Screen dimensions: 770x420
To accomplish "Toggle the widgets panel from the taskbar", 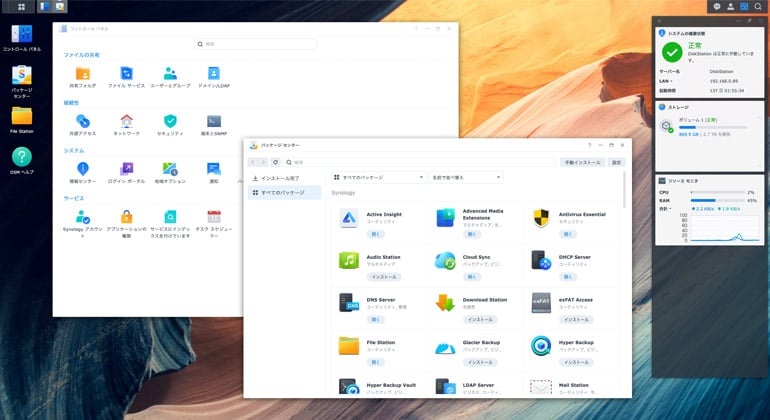I will (x=744, y=6).
